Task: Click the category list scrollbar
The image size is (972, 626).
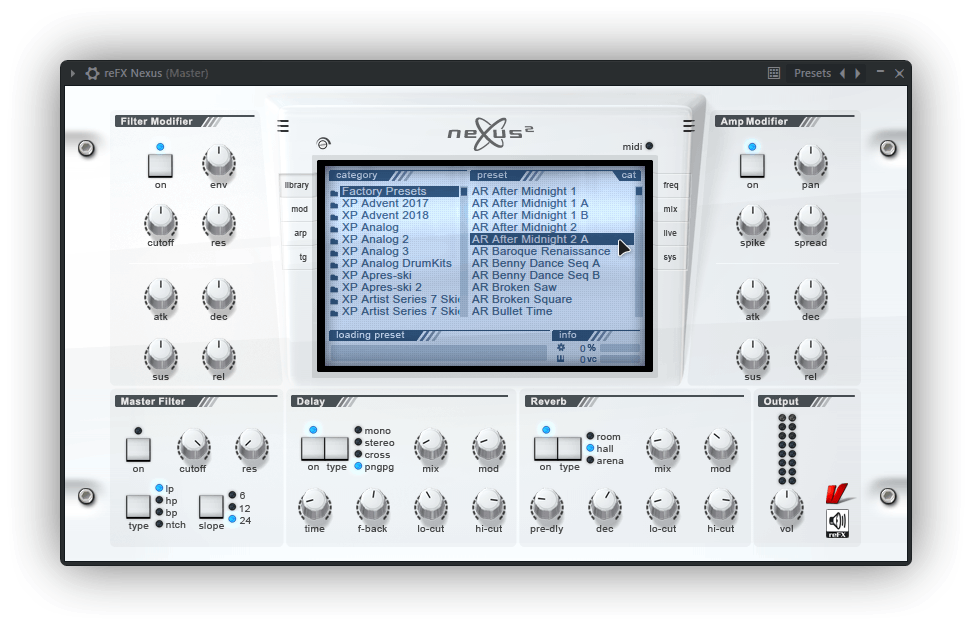Action: click(464, 252)
